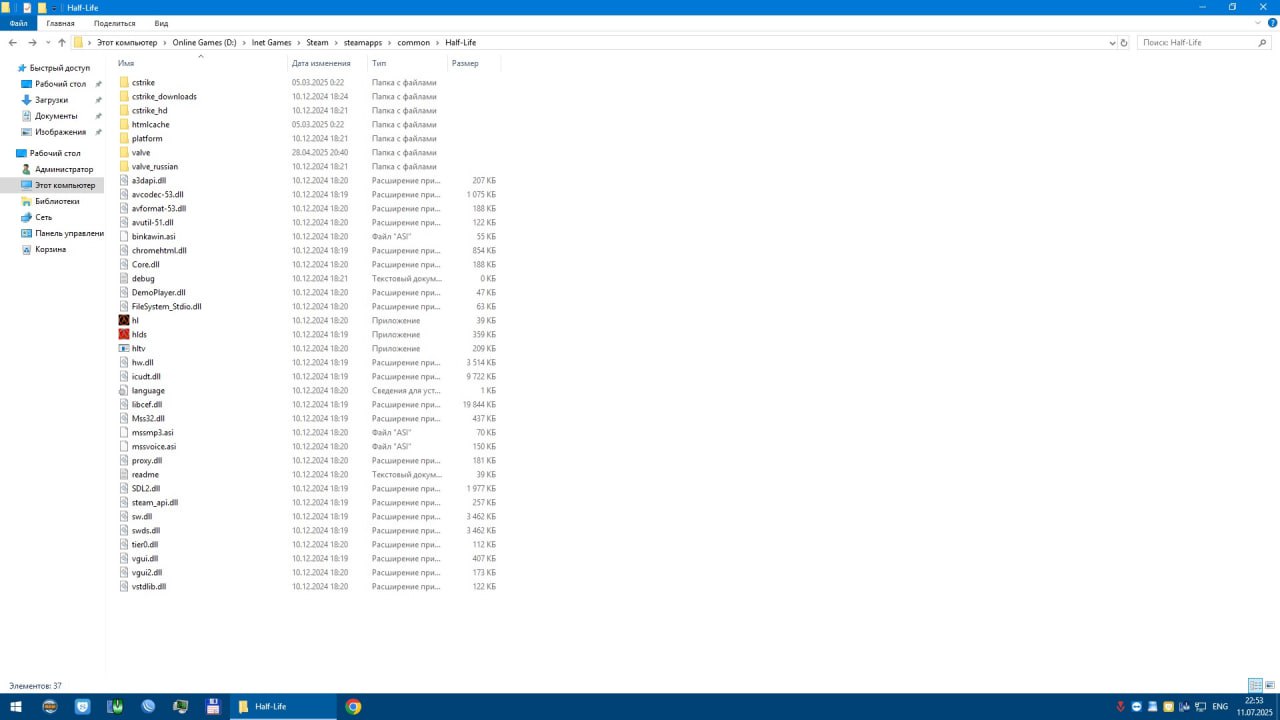Switch to the Главная ribbon tab
The width and height of the screenshot is (1280, 720).
click(60, 22)
